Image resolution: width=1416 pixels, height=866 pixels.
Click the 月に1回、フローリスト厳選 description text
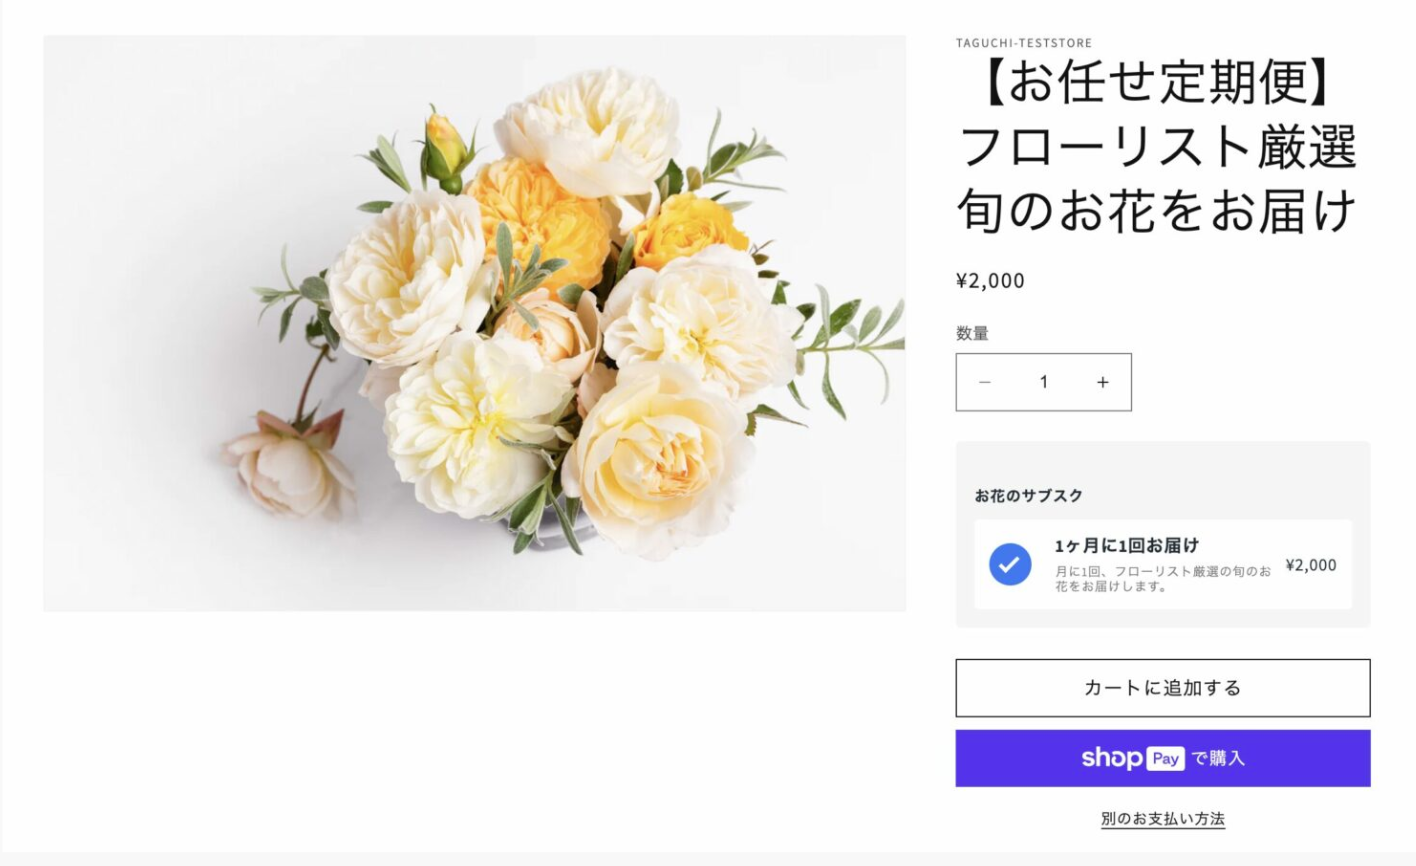(x=1162, y=578)
